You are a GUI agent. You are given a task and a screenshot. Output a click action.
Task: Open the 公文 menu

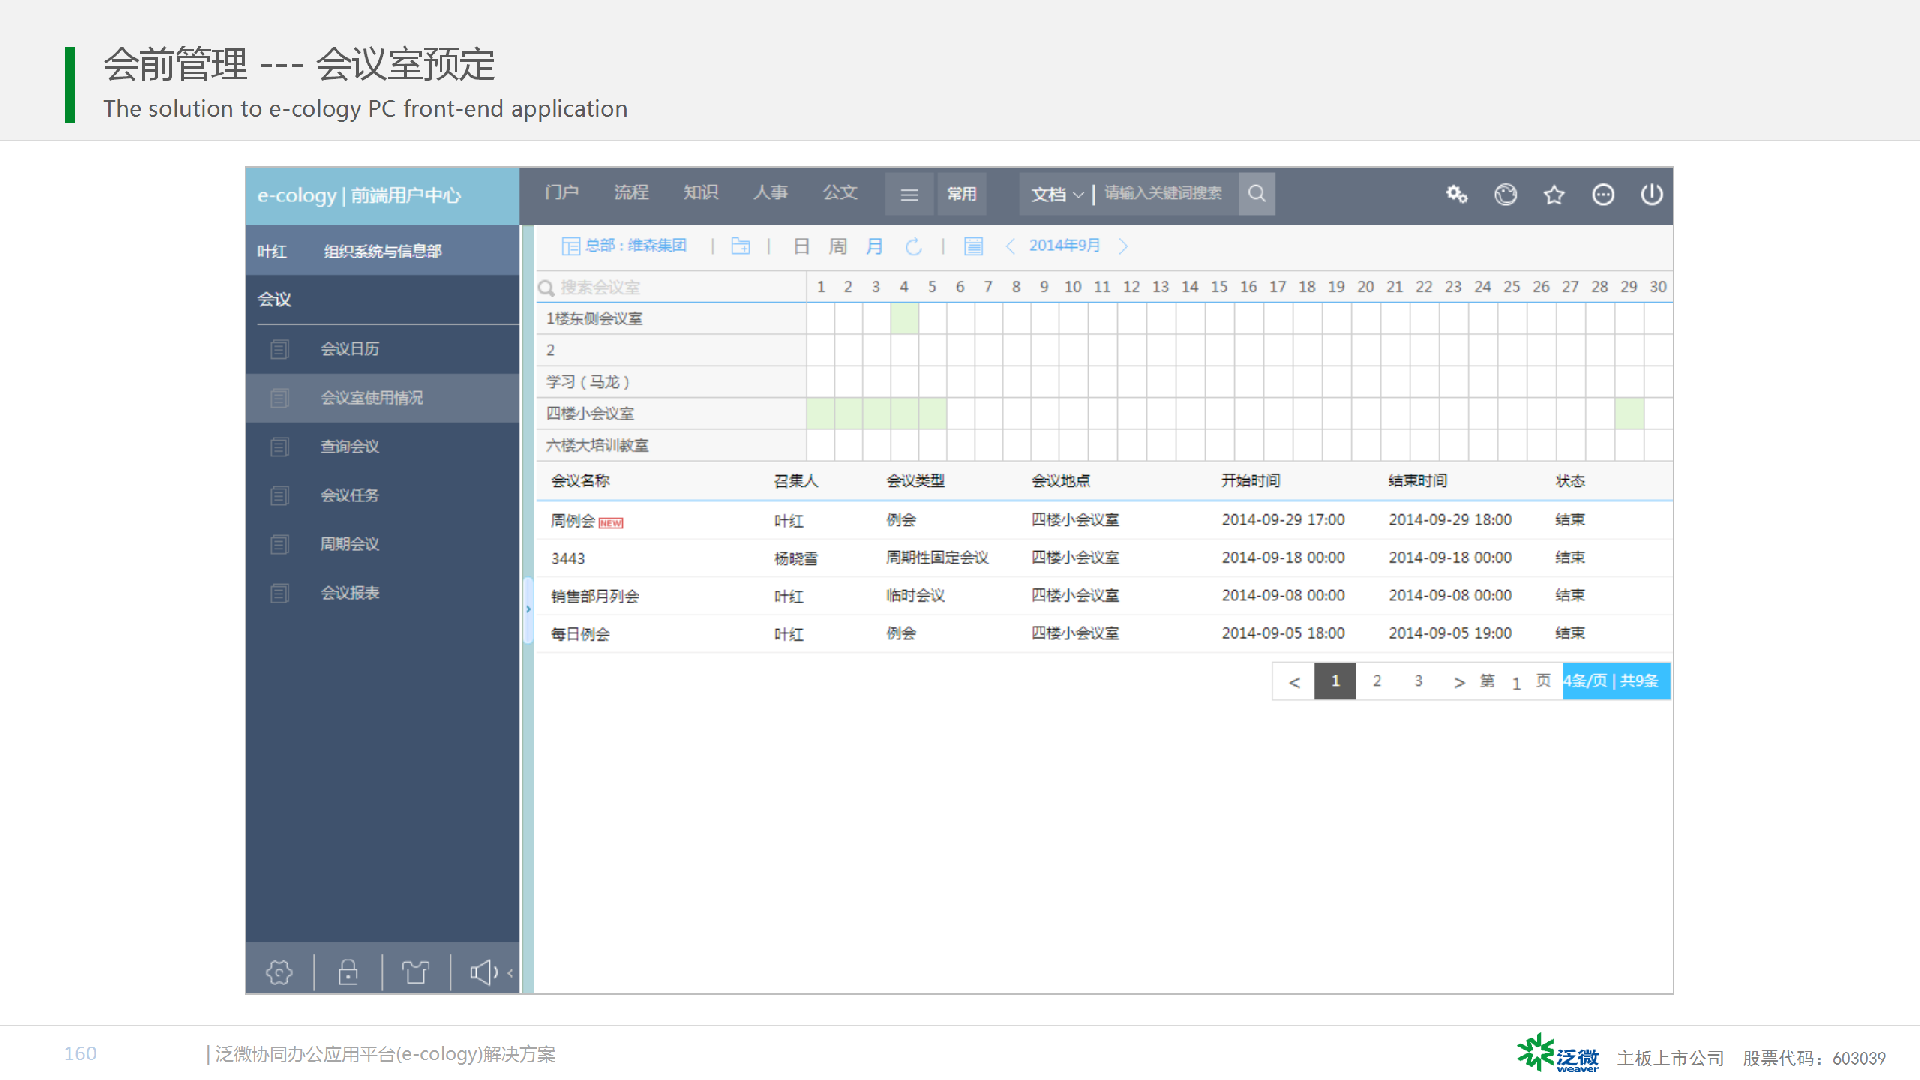tap(840, 192)
